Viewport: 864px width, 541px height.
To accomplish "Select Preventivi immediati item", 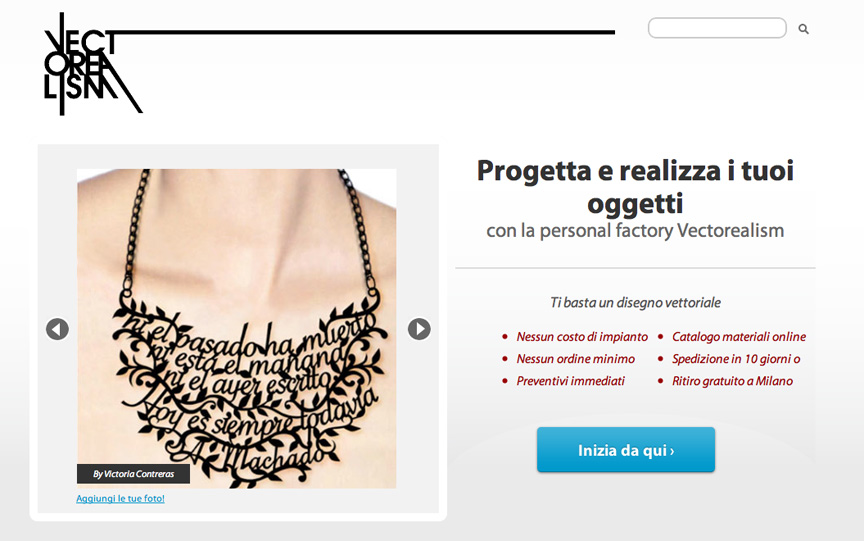I will click(570, 381).
